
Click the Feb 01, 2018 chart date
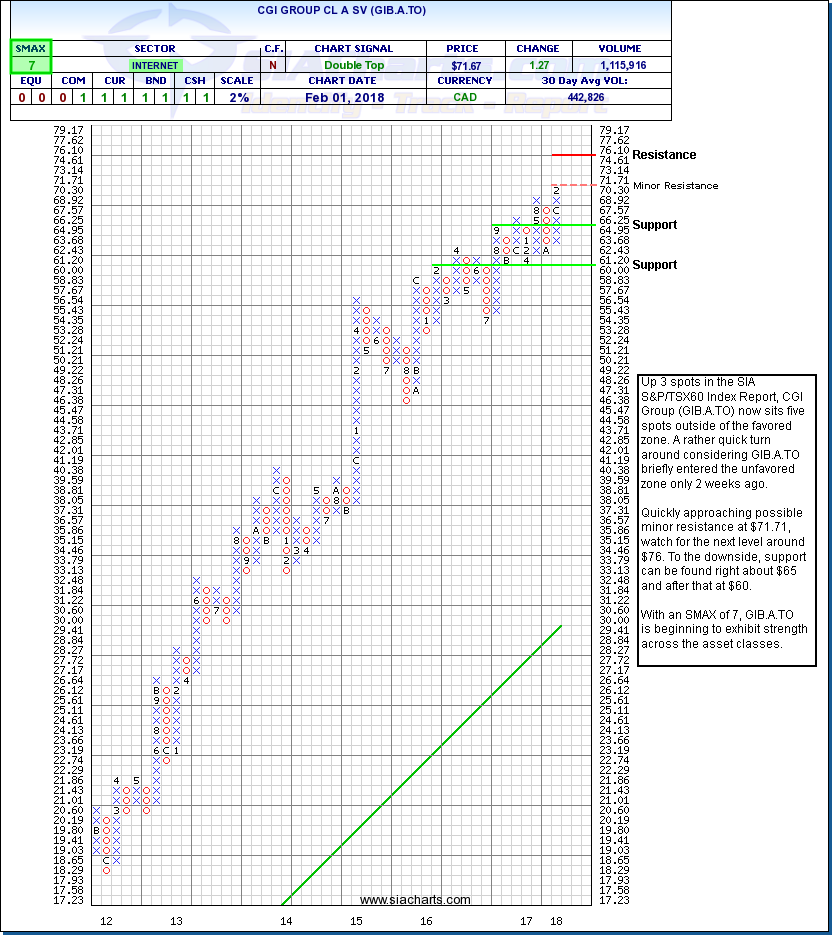tap(341, 97)
